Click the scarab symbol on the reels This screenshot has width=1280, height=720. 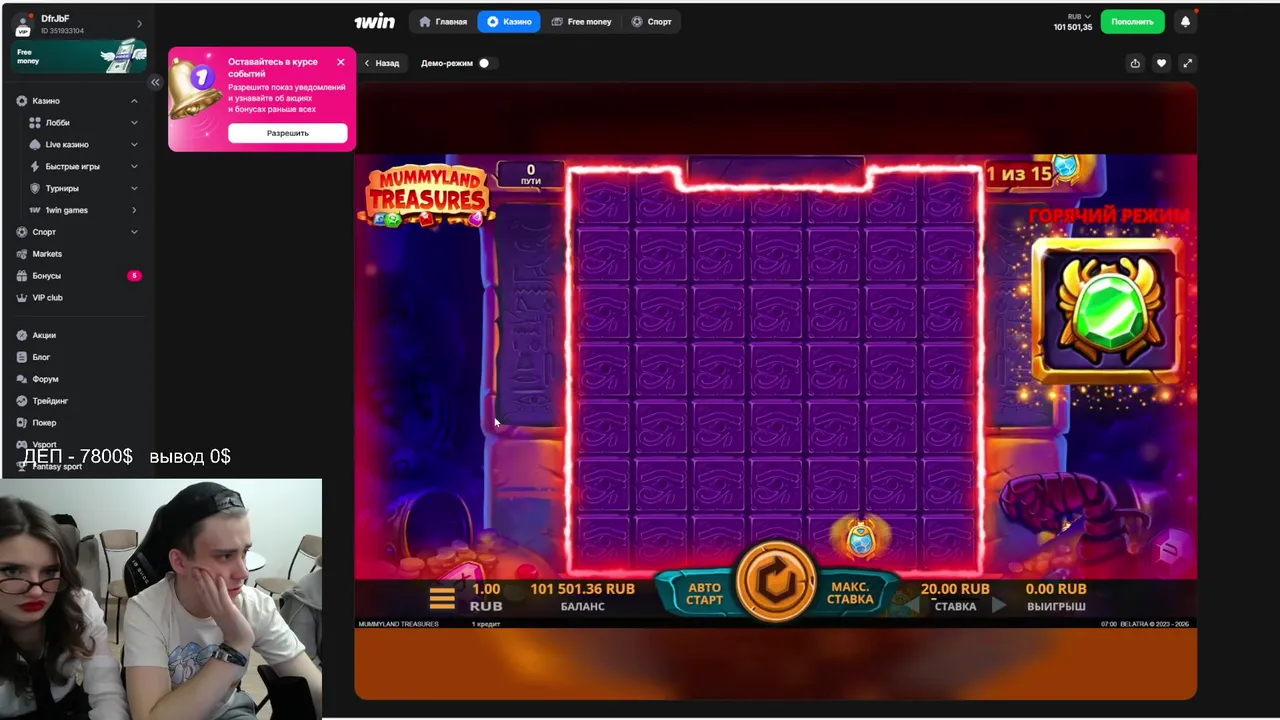coord(861,539)
